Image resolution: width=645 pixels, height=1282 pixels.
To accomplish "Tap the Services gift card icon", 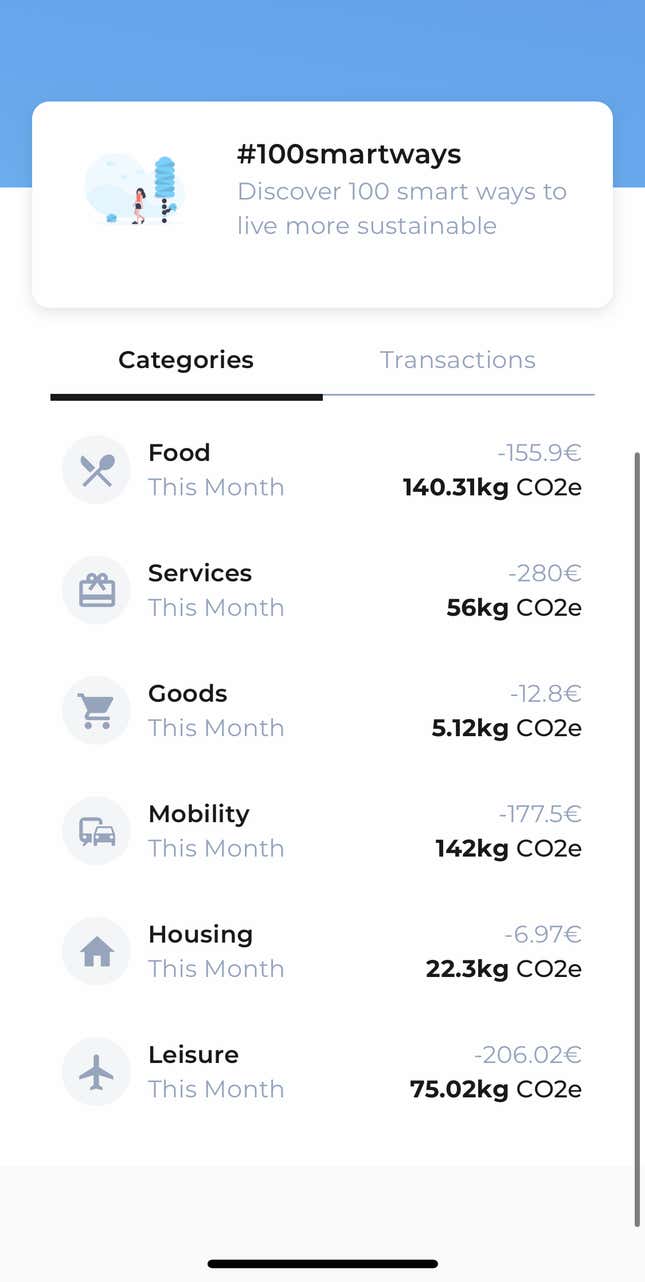I will click(97, 590).
